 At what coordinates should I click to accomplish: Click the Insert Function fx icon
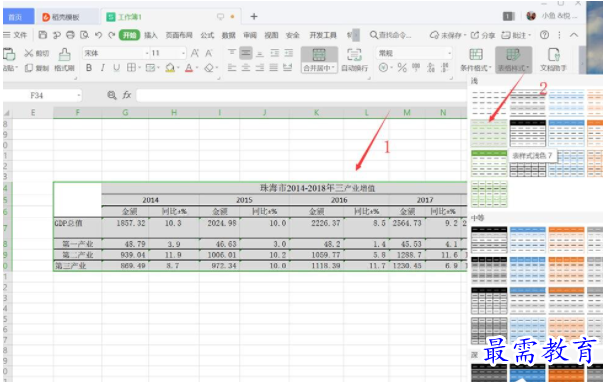[127, 95]
